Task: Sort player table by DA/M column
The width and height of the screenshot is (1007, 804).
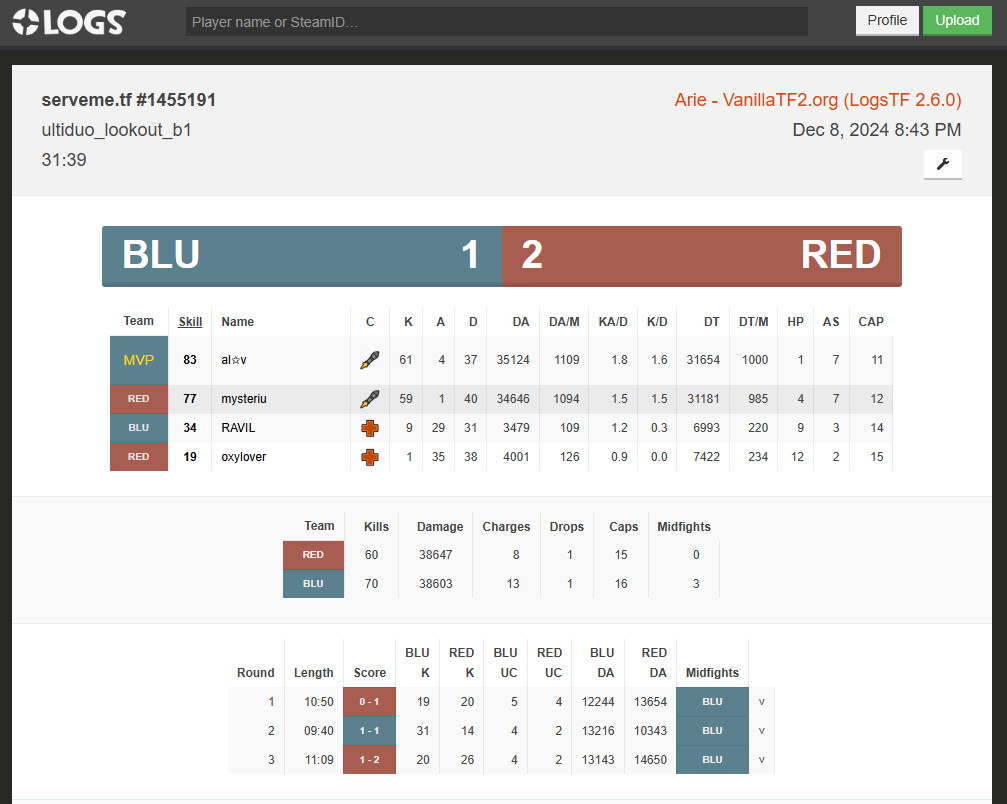Action: pyautogui.click(x=564, y=322)
